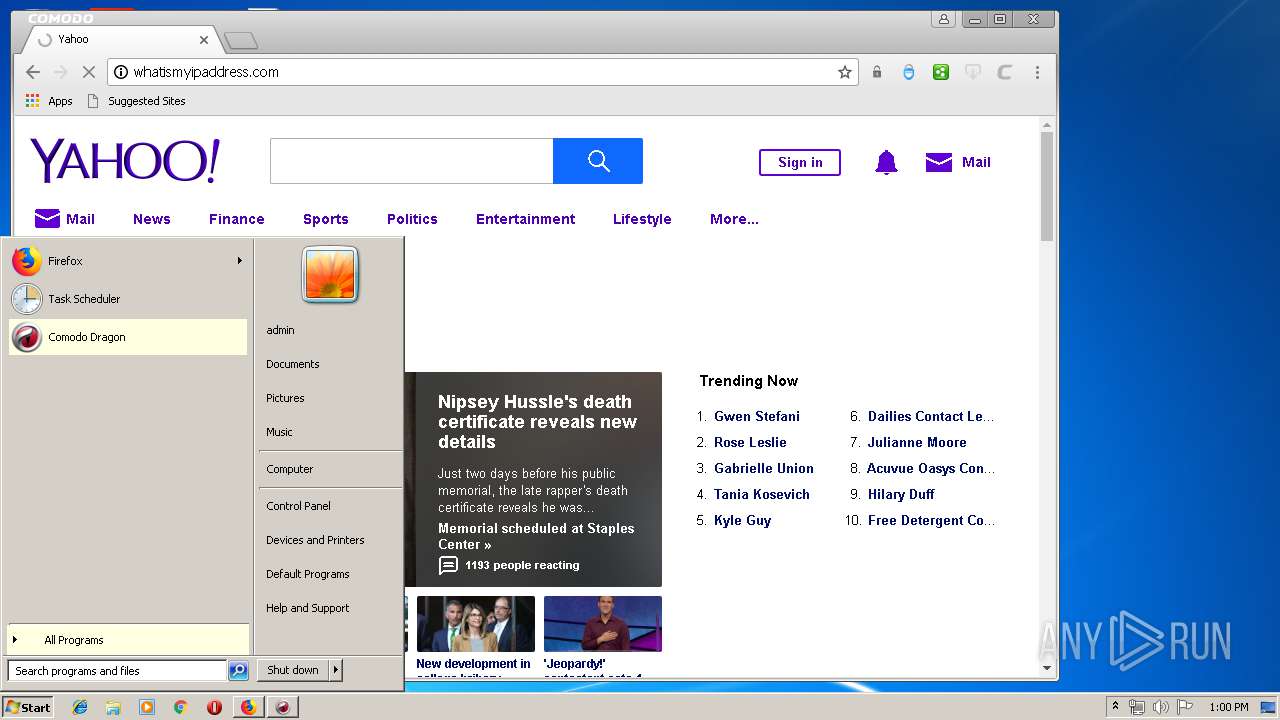This screenshot has width=1280, height=720.
Task: Open Sports in Yahoo navigation
Action: (x=326, y=219)
